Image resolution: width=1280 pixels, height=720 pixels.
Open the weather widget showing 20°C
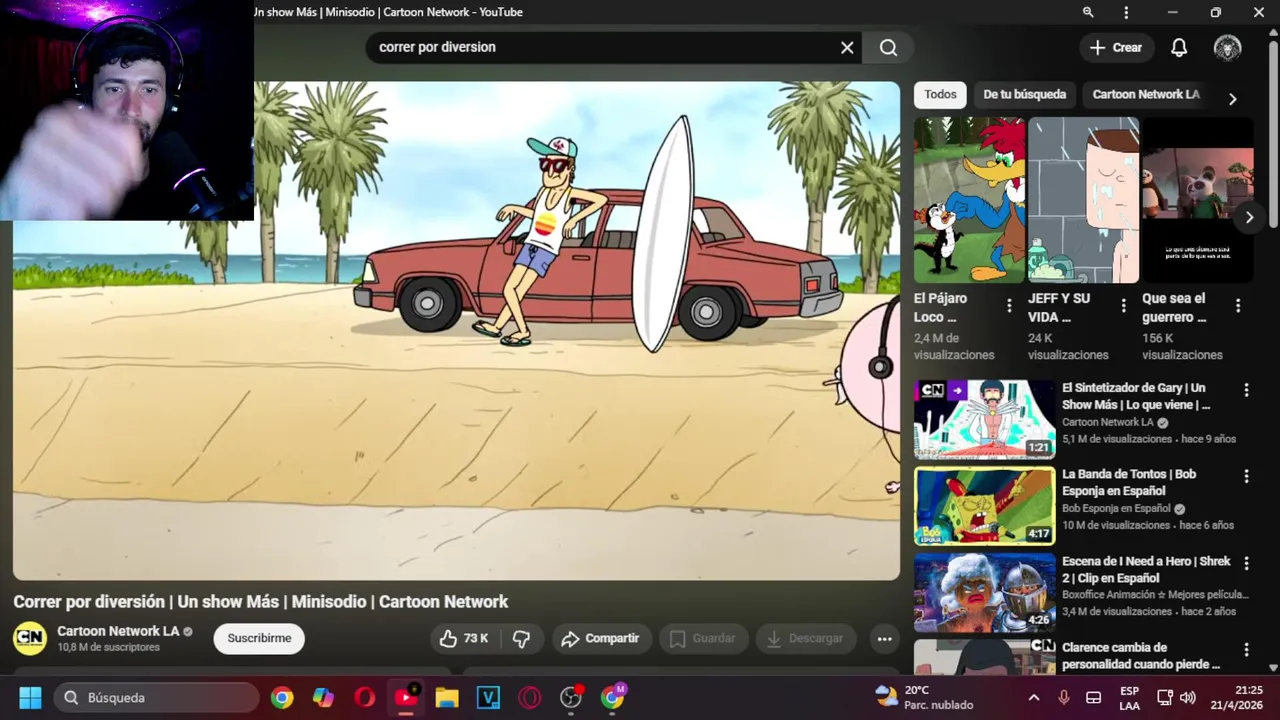(924, 697)
